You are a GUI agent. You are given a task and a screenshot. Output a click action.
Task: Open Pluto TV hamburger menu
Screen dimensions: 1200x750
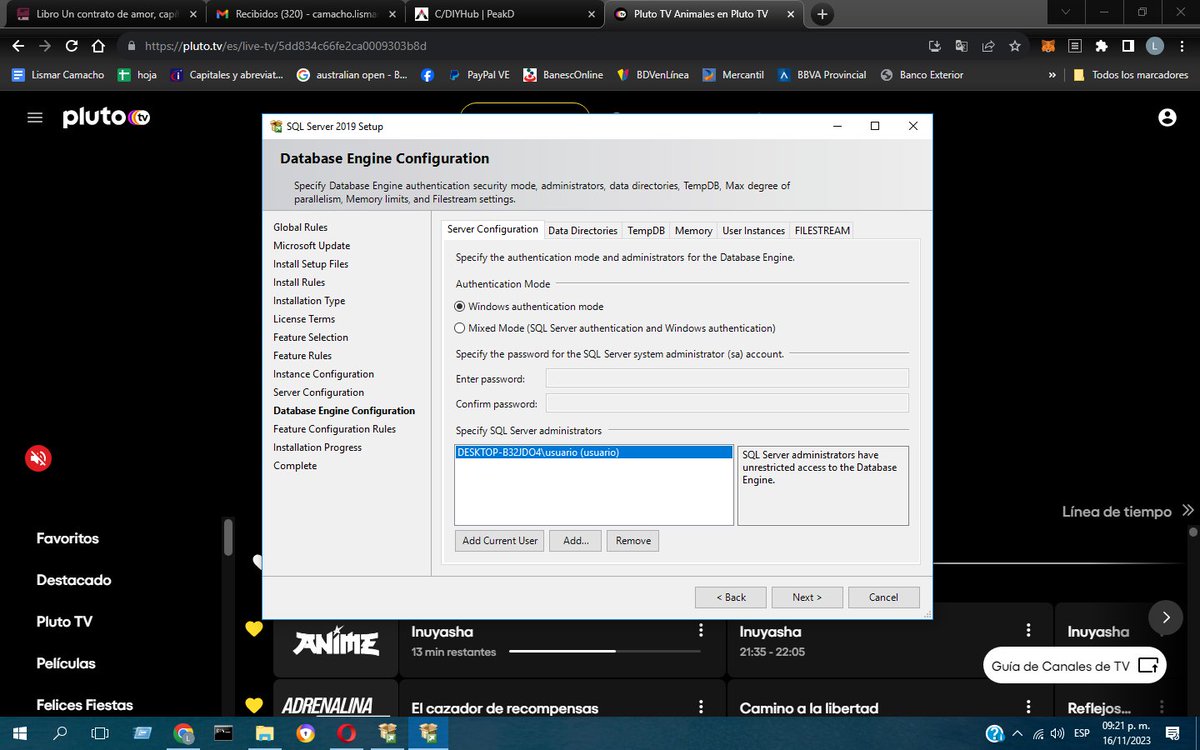[35, 117]
